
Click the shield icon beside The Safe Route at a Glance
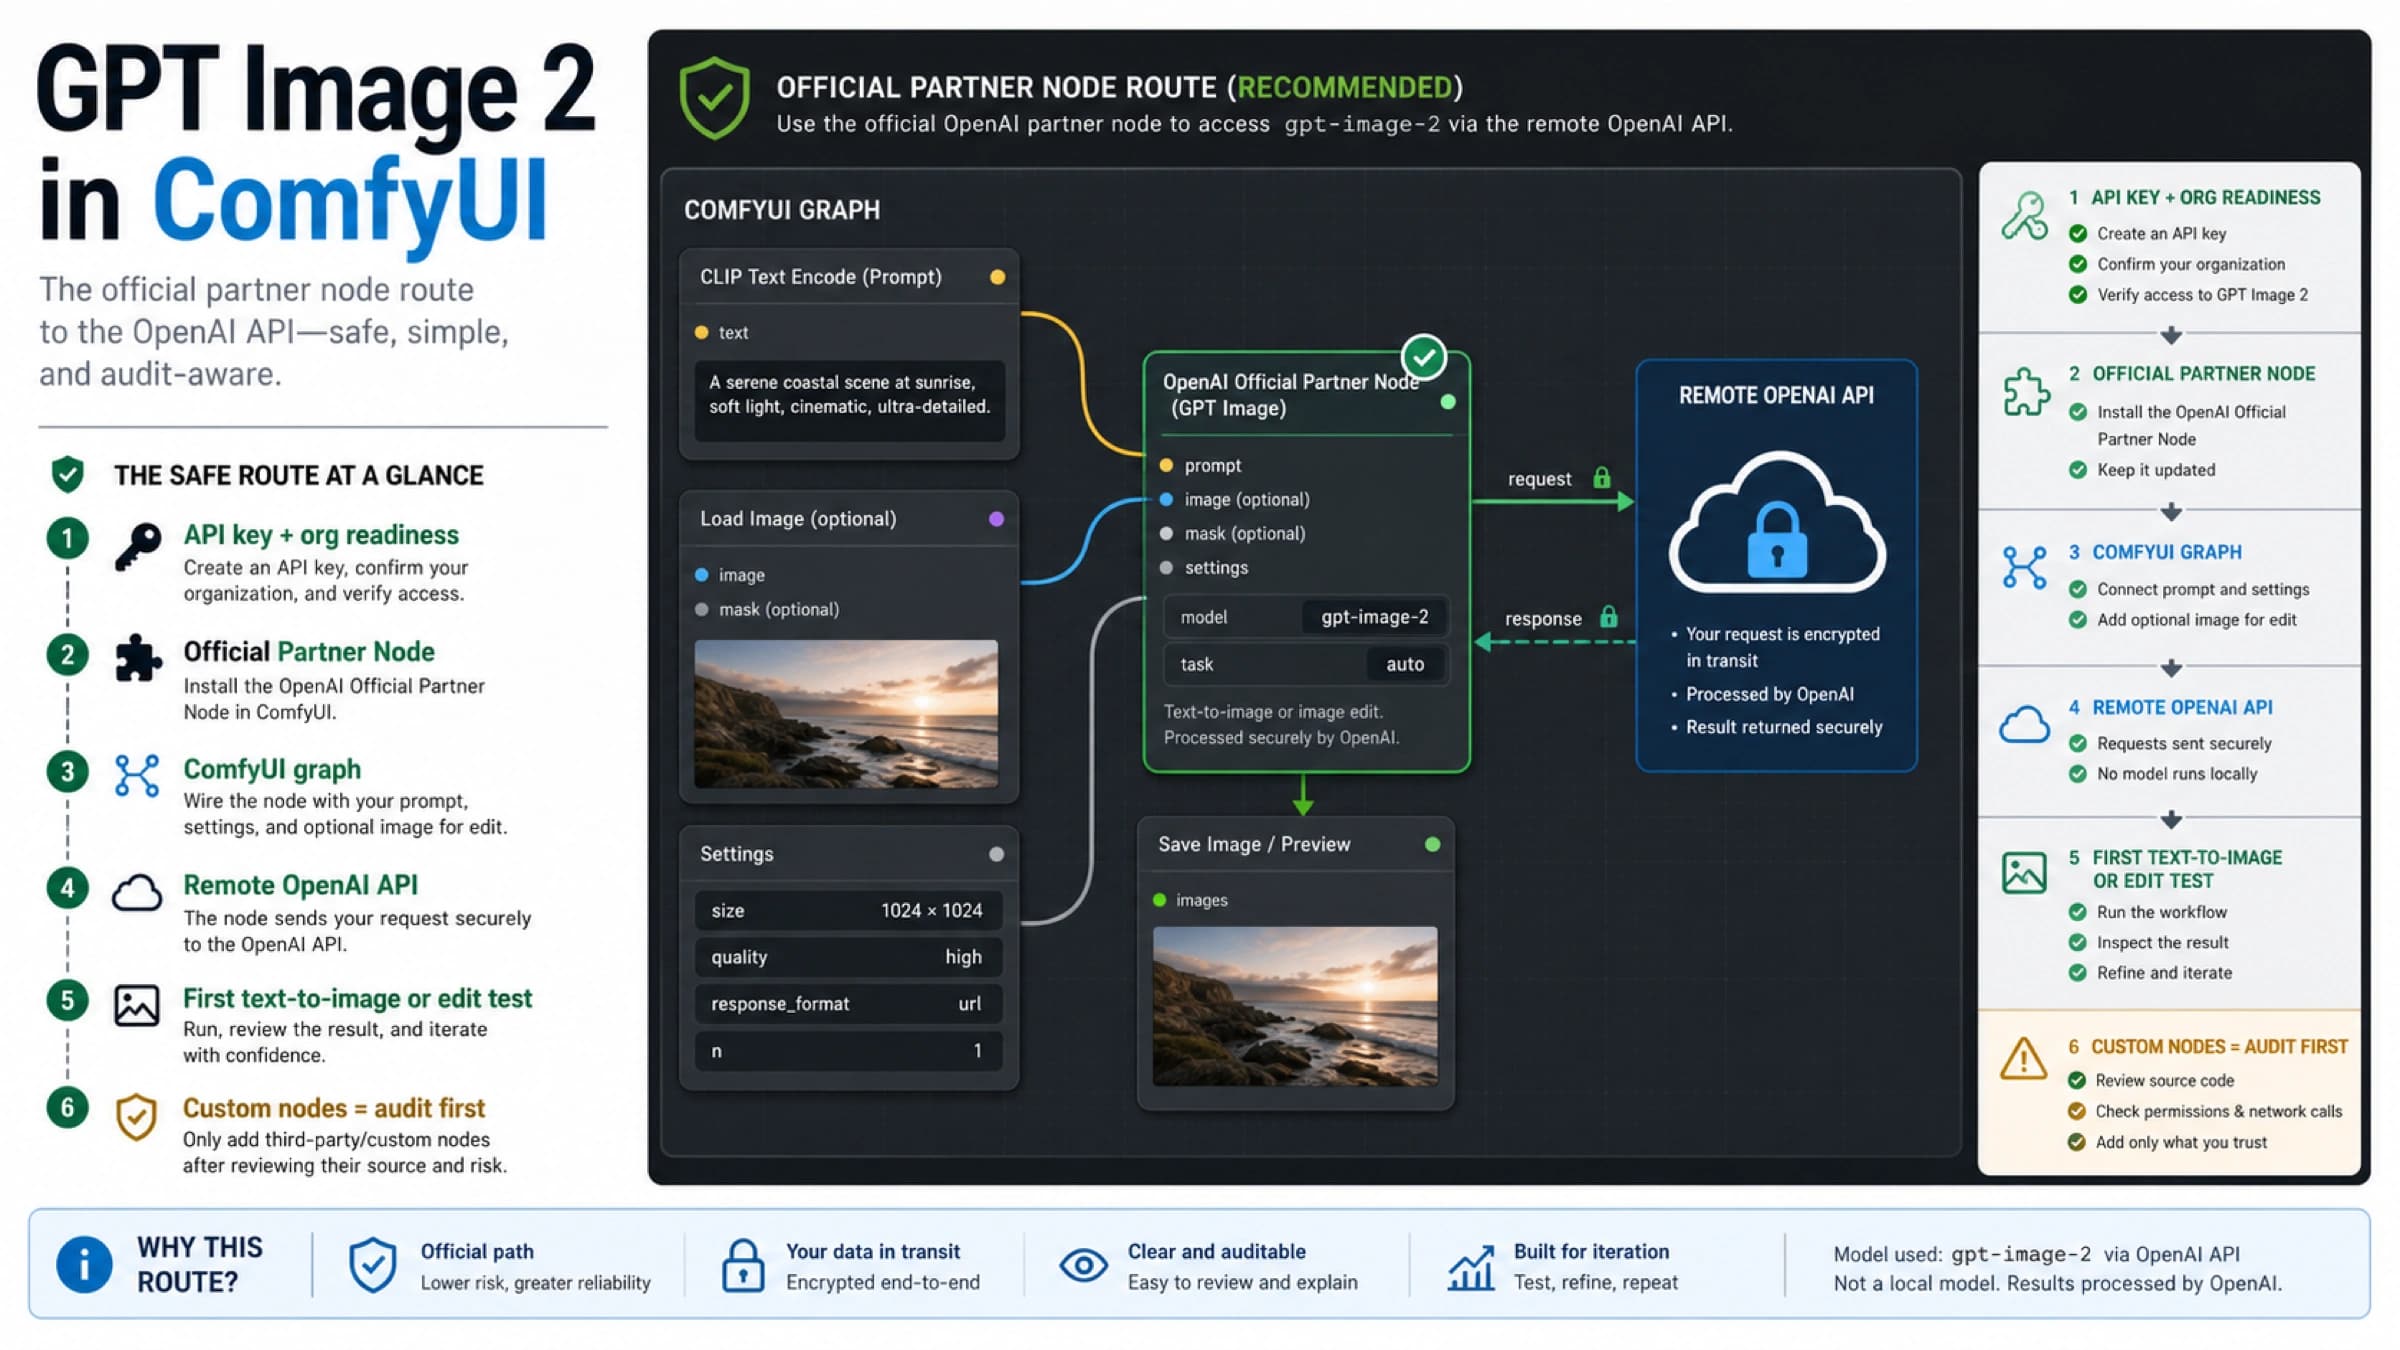pyautogui.click(x=68, y=474)
